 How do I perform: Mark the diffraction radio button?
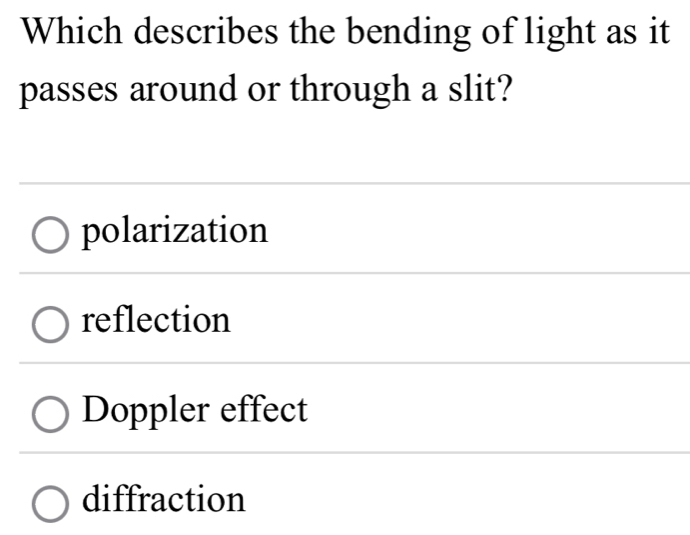pos(50,501)
